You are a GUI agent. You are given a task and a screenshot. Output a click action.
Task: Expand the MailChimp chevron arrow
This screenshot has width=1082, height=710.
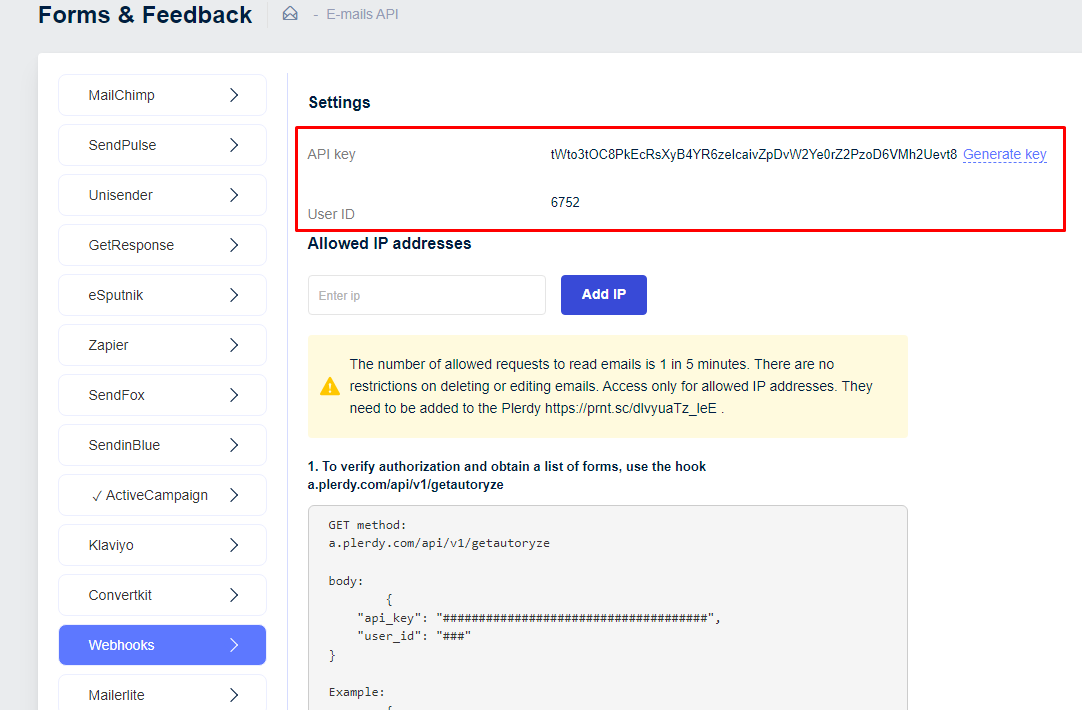click(x=234, y=95)
